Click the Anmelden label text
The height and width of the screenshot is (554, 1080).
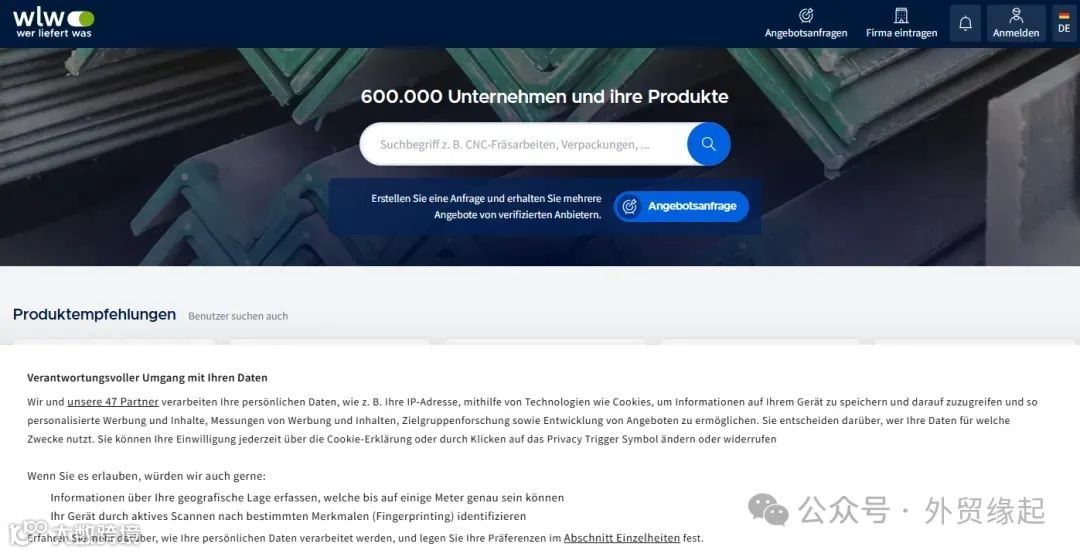[x=1016, y=33]
